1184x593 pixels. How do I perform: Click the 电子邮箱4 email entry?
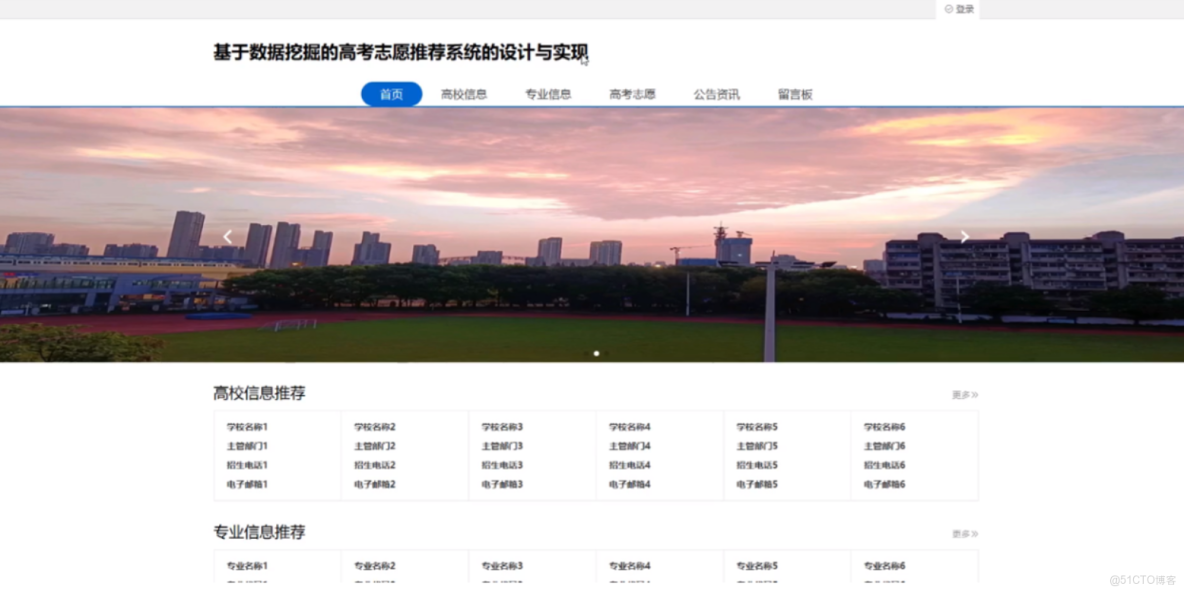coord(628,485)
